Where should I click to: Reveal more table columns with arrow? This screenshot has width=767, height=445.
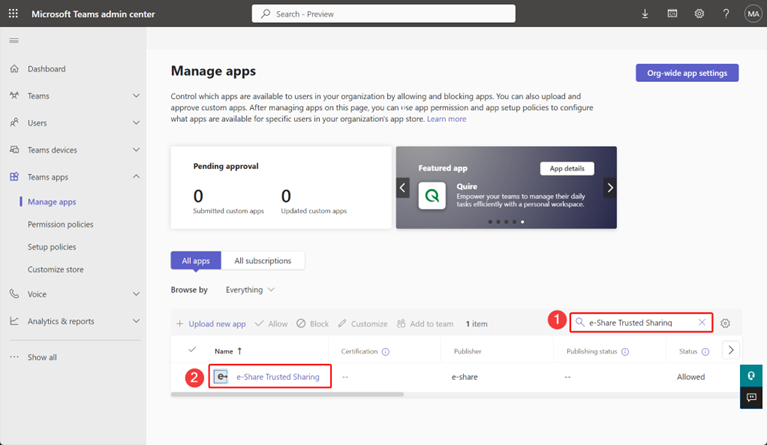[731, 350]
